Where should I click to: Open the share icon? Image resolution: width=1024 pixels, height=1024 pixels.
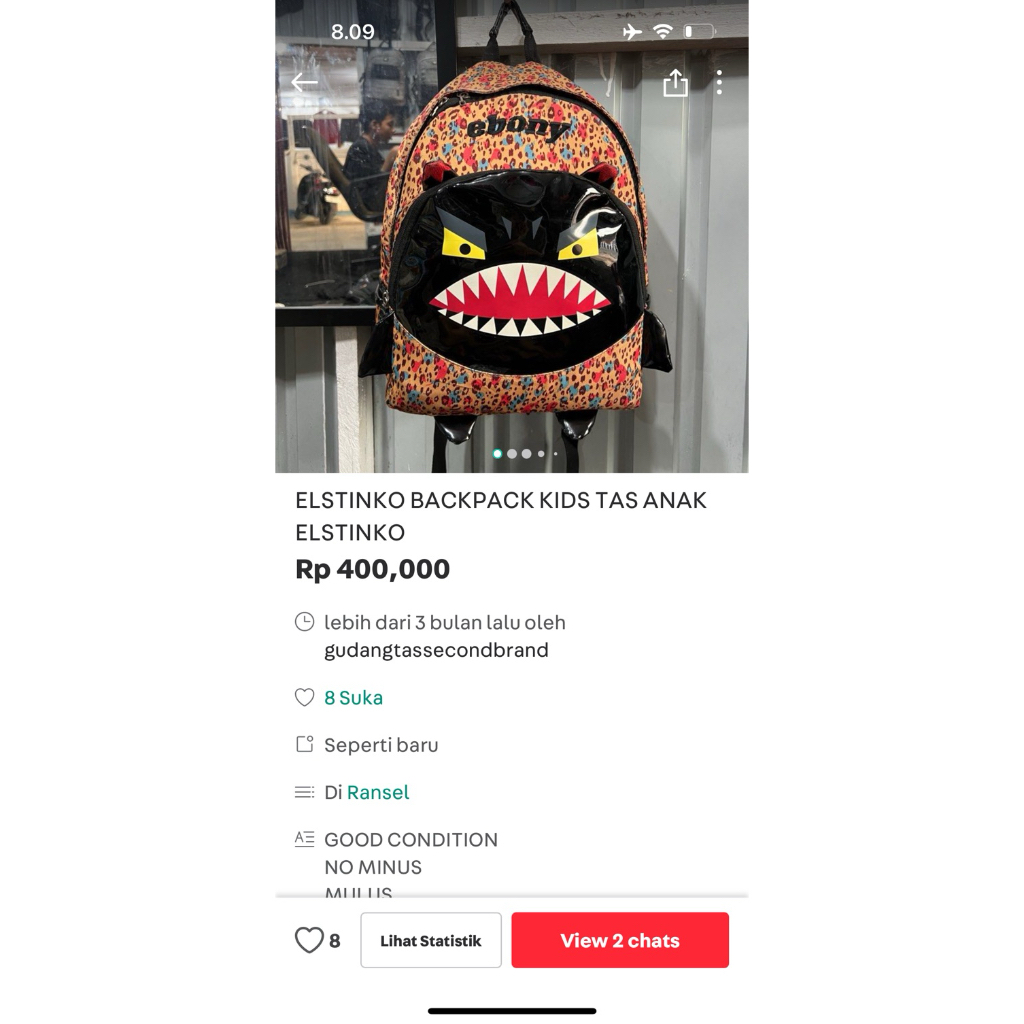675,83
